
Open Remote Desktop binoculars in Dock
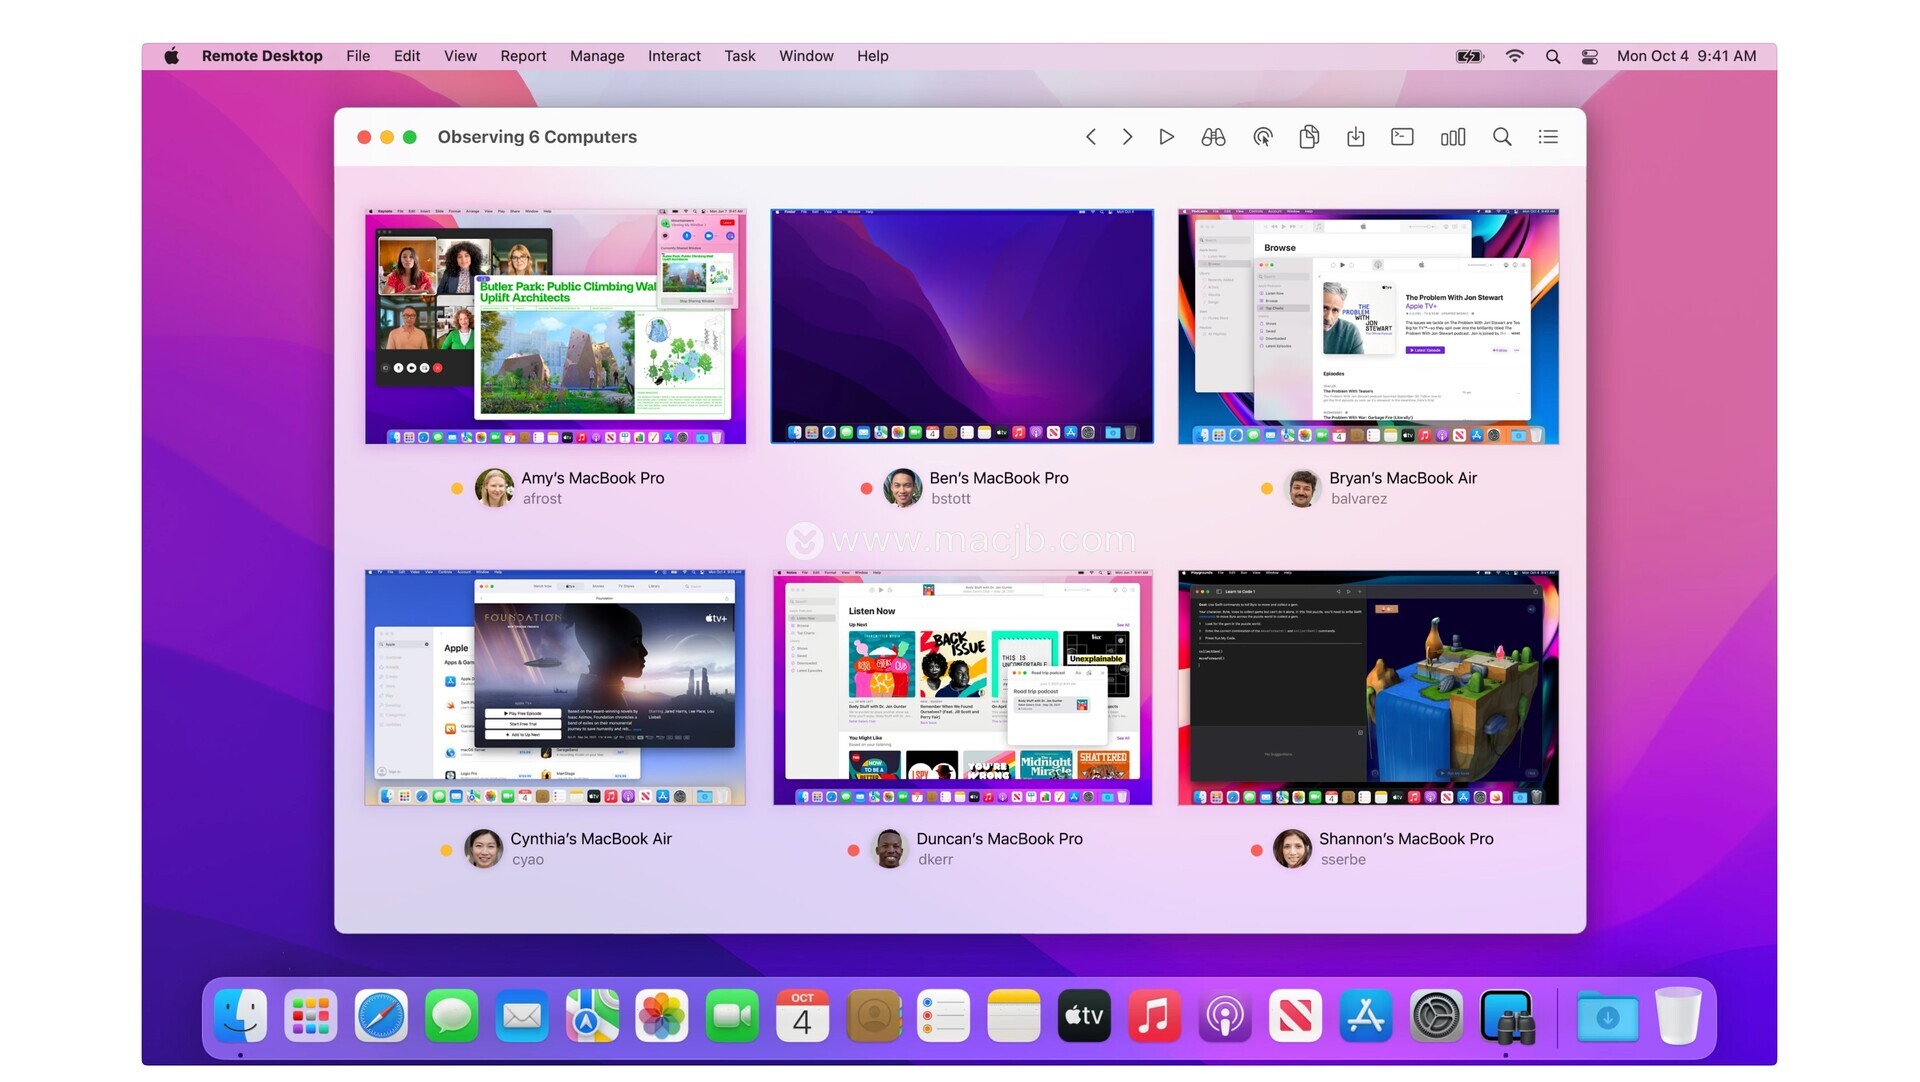[x=1506, y=1016]
